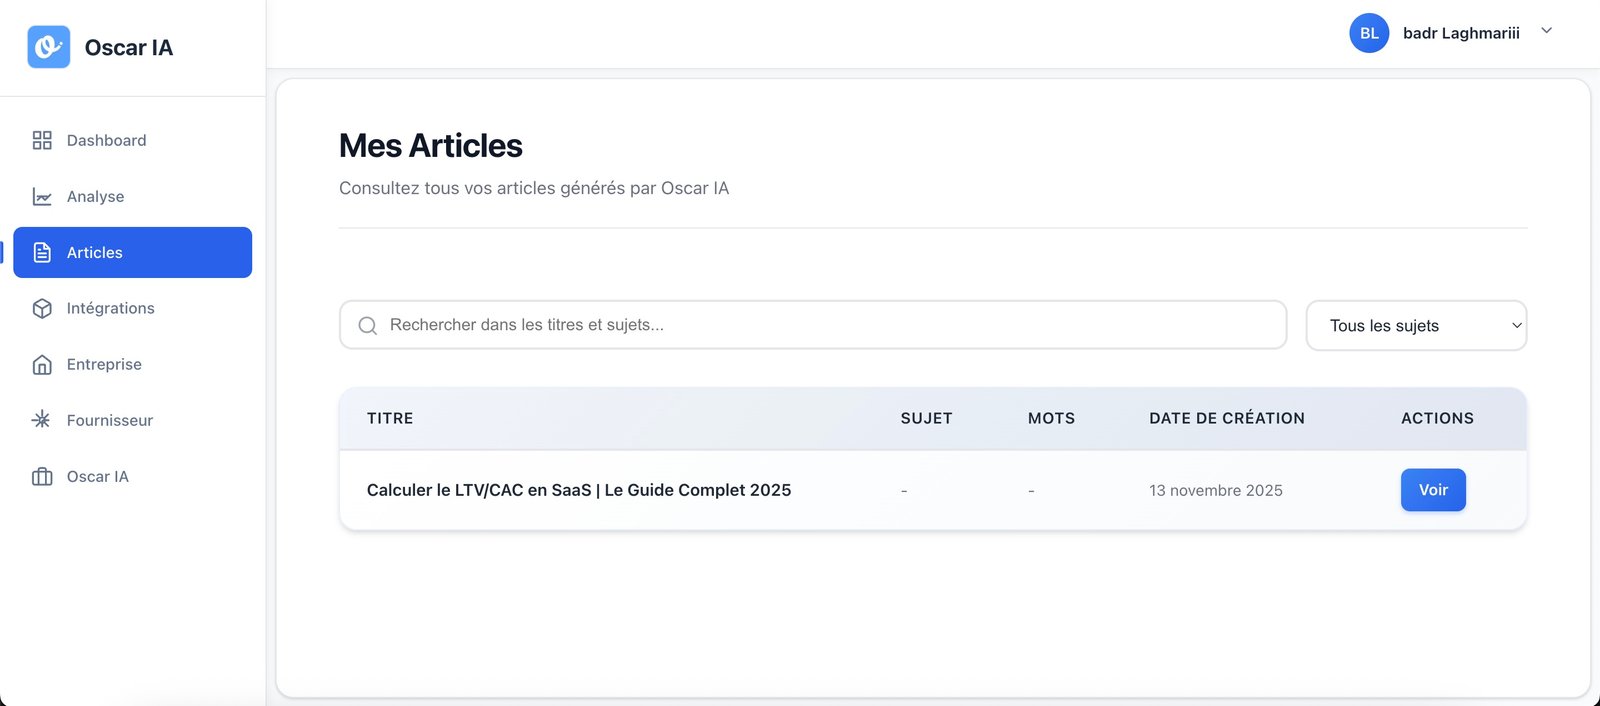
Task: Click the Oscar IA logo in top corner
Action: (47, 46)
